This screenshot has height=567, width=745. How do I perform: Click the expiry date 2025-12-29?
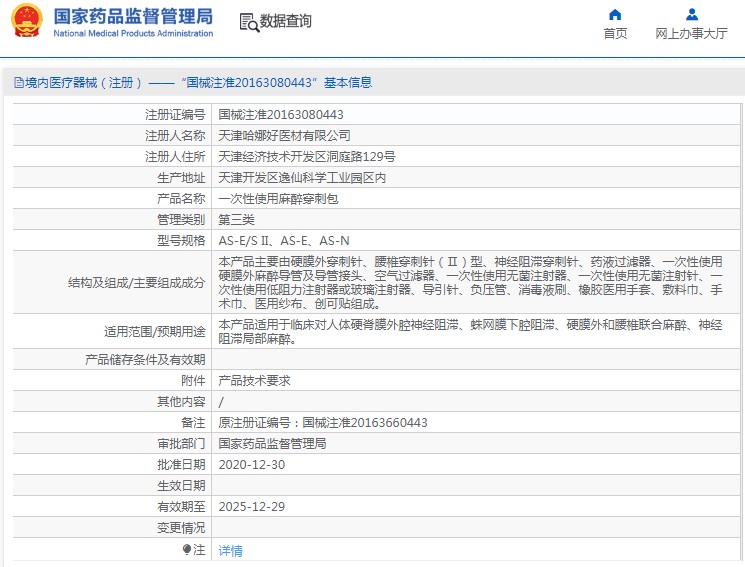252,507
